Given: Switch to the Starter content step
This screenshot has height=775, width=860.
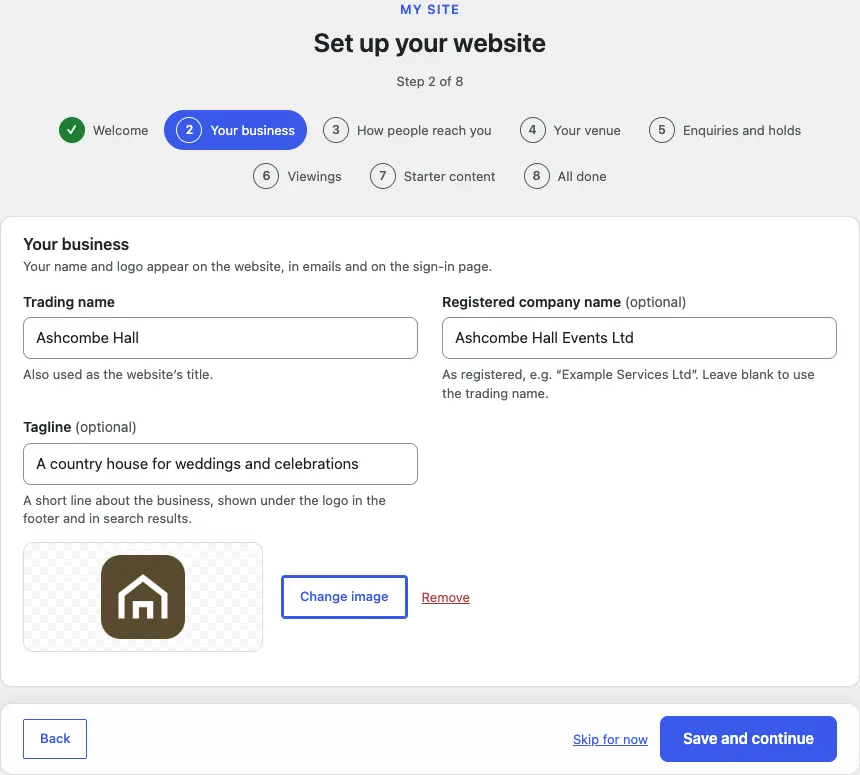Looking at the screenshot, I should point(433,176).
